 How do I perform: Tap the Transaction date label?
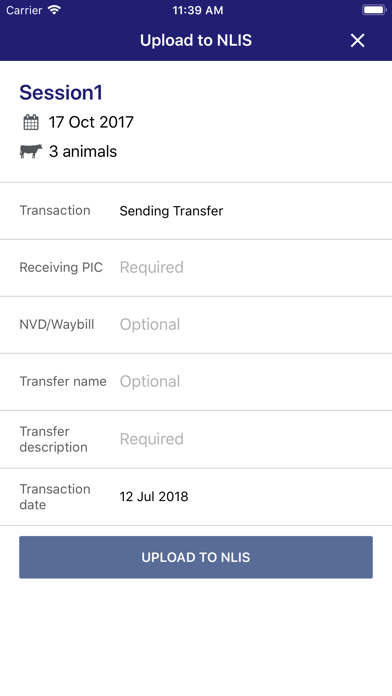(x=55, y=497)
